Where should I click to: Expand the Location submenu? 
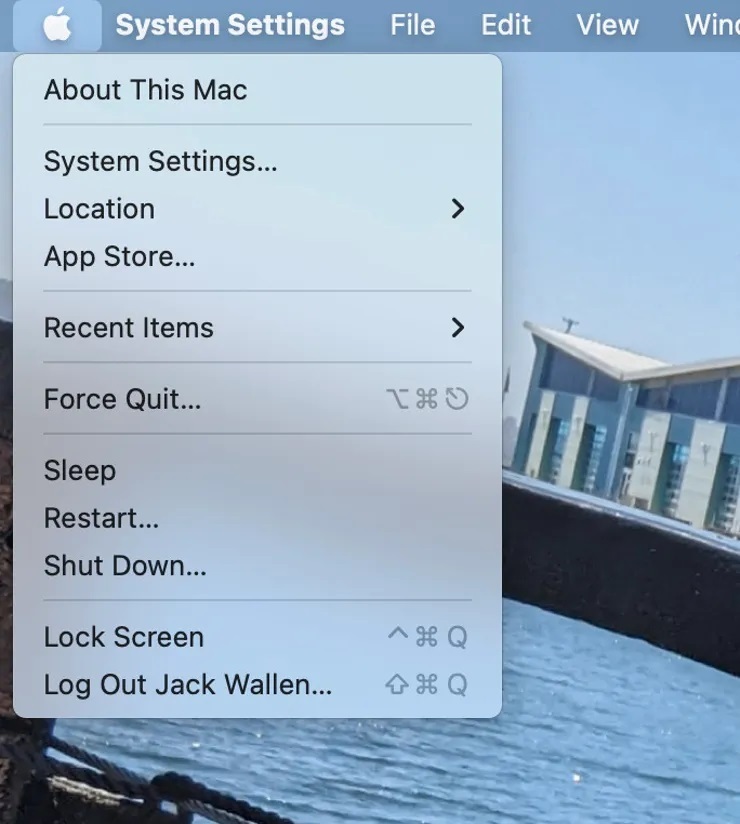tap(258, 209)
